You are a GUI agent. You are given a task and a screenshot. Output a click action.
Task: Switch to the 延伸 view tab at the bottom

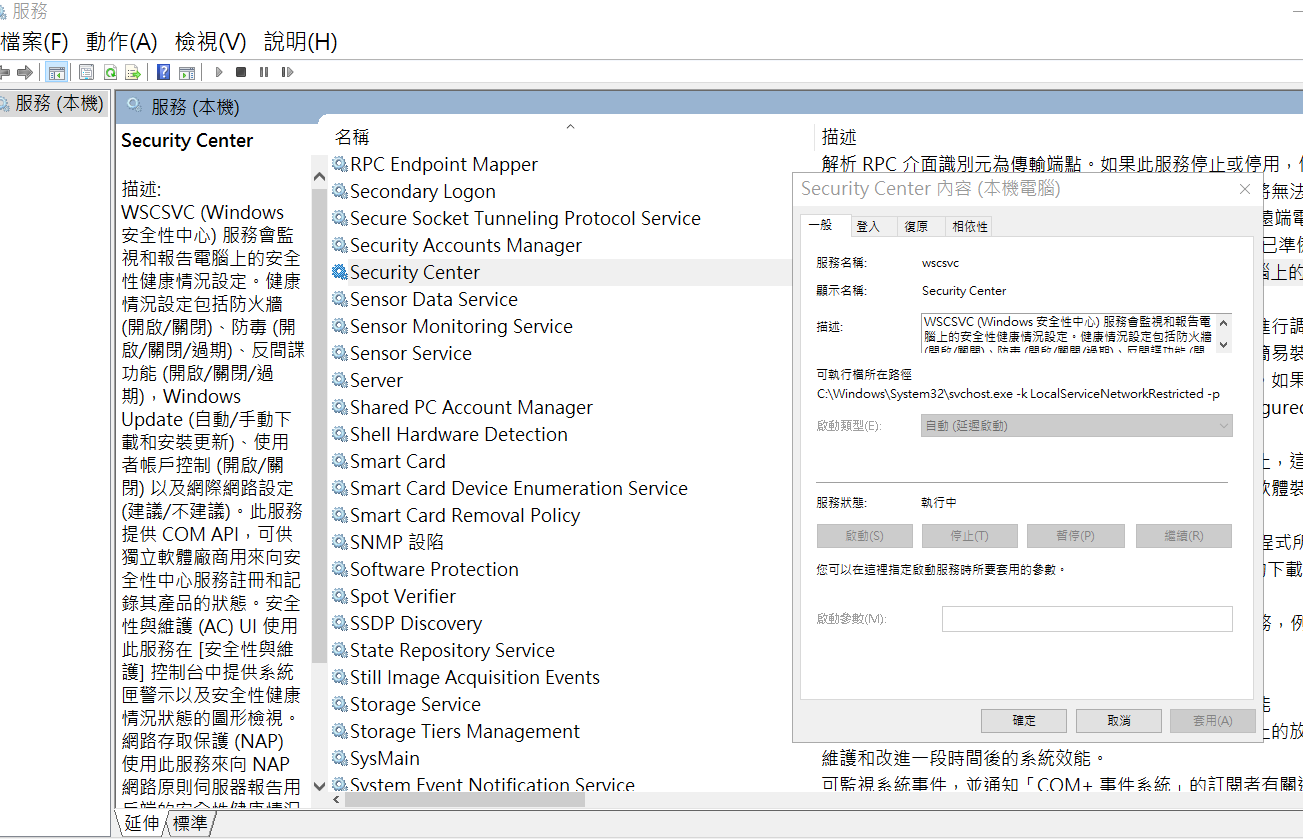142,823
